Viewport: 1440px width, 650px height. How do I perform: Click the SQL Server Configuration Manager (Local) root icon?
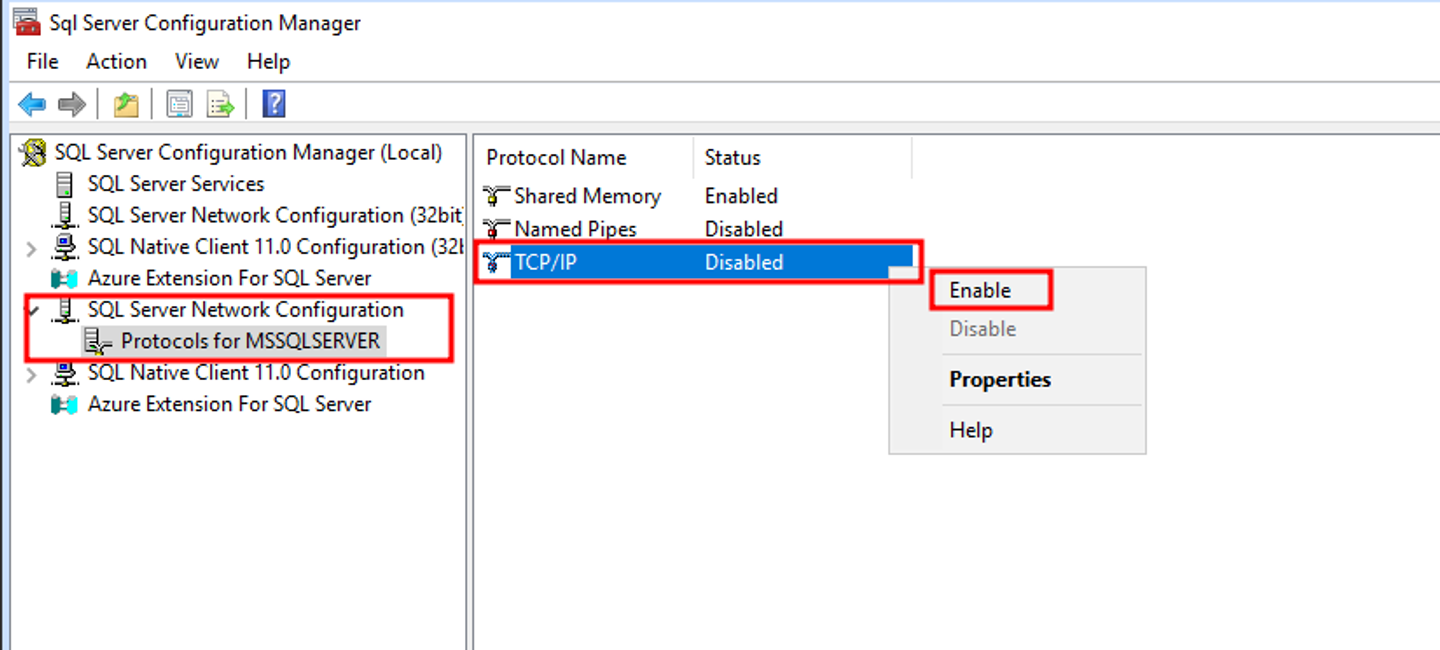click(x=34, y=153)
